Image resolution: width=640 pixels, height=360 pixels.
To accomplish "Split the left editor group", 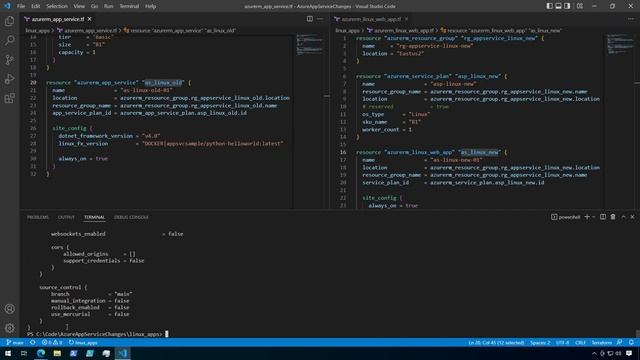I will 310,19.
